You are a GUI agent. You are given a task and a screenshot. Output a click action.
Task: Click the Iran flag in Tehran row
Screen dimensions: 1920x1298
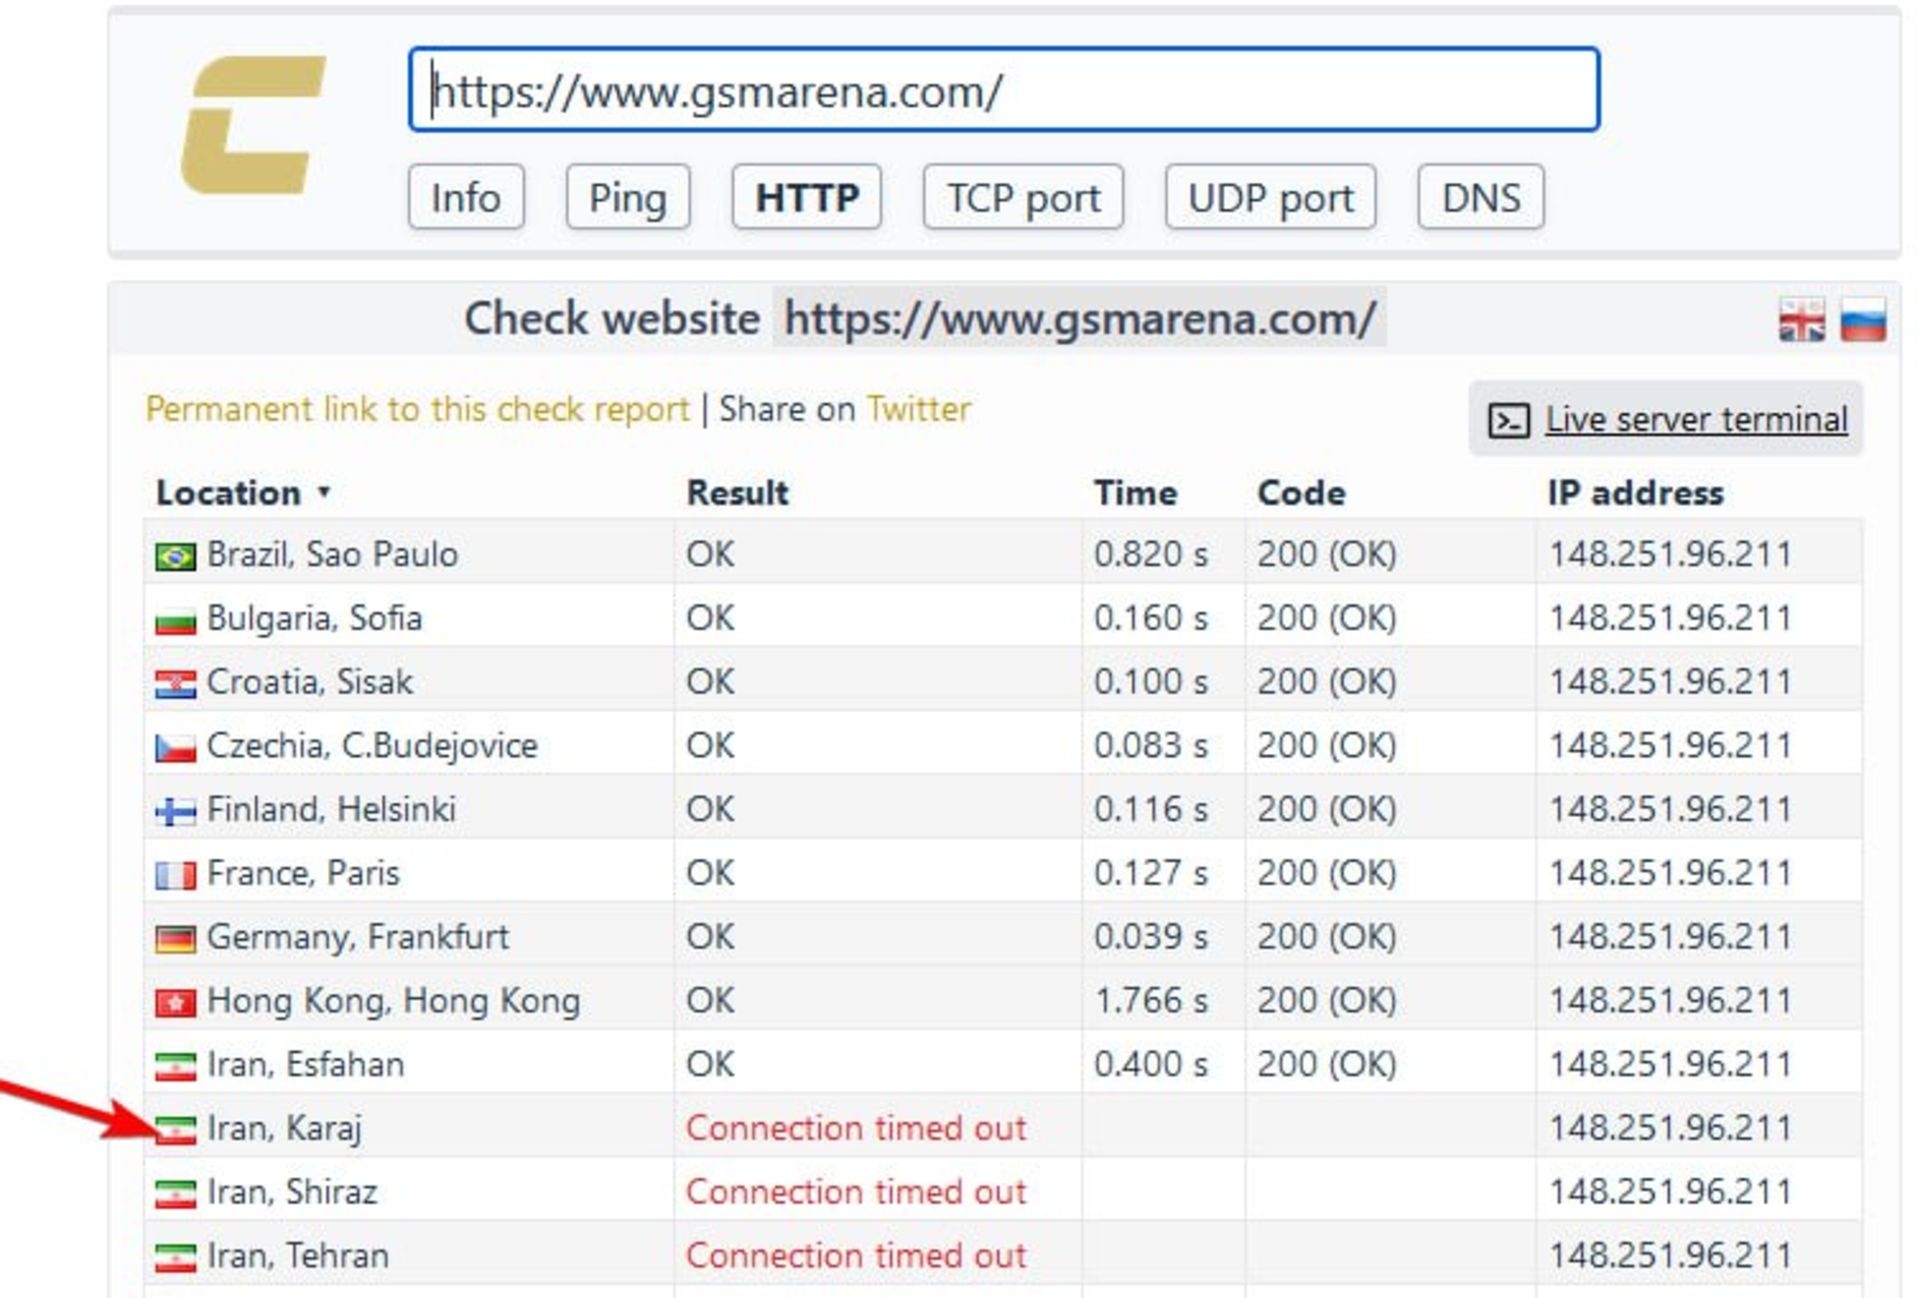pyautogui.click(x=175, y=1258)
